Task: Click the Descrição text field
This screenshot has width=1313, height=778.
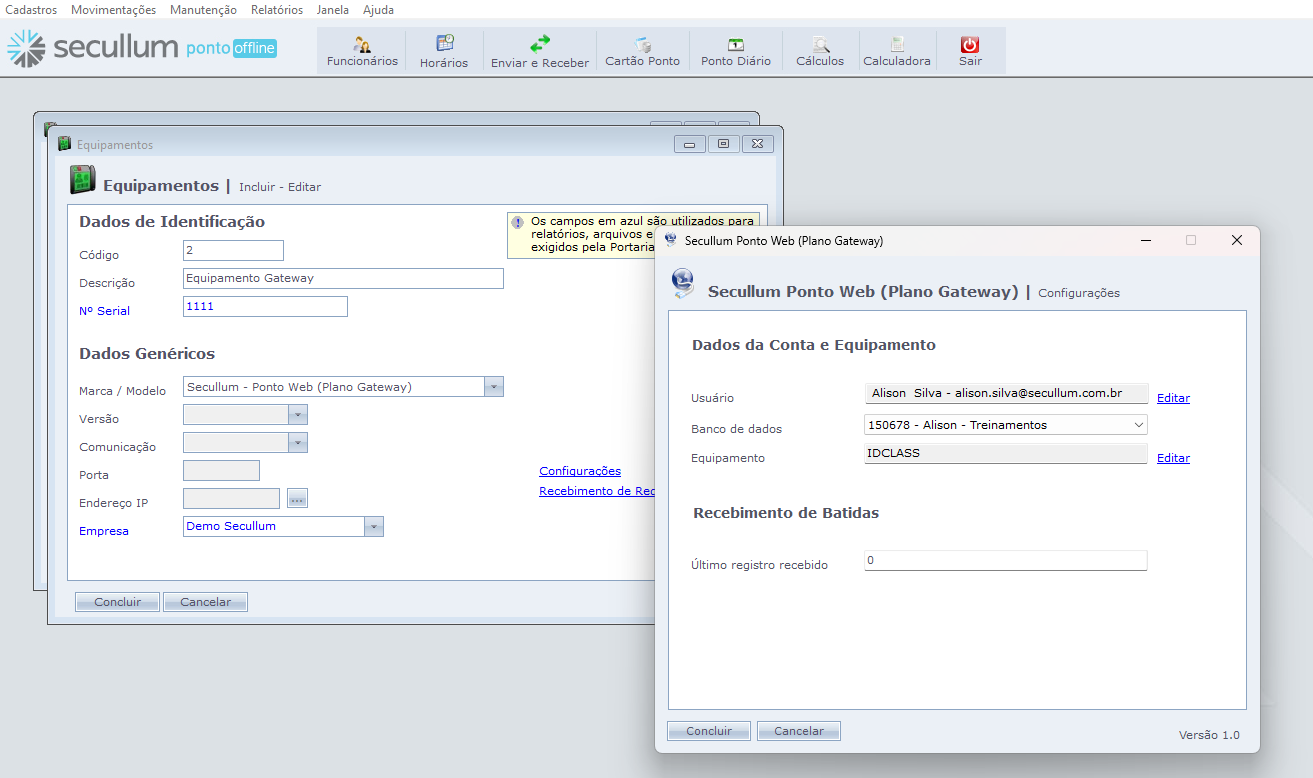Action: pyautogui.click(x=343, y=279)
